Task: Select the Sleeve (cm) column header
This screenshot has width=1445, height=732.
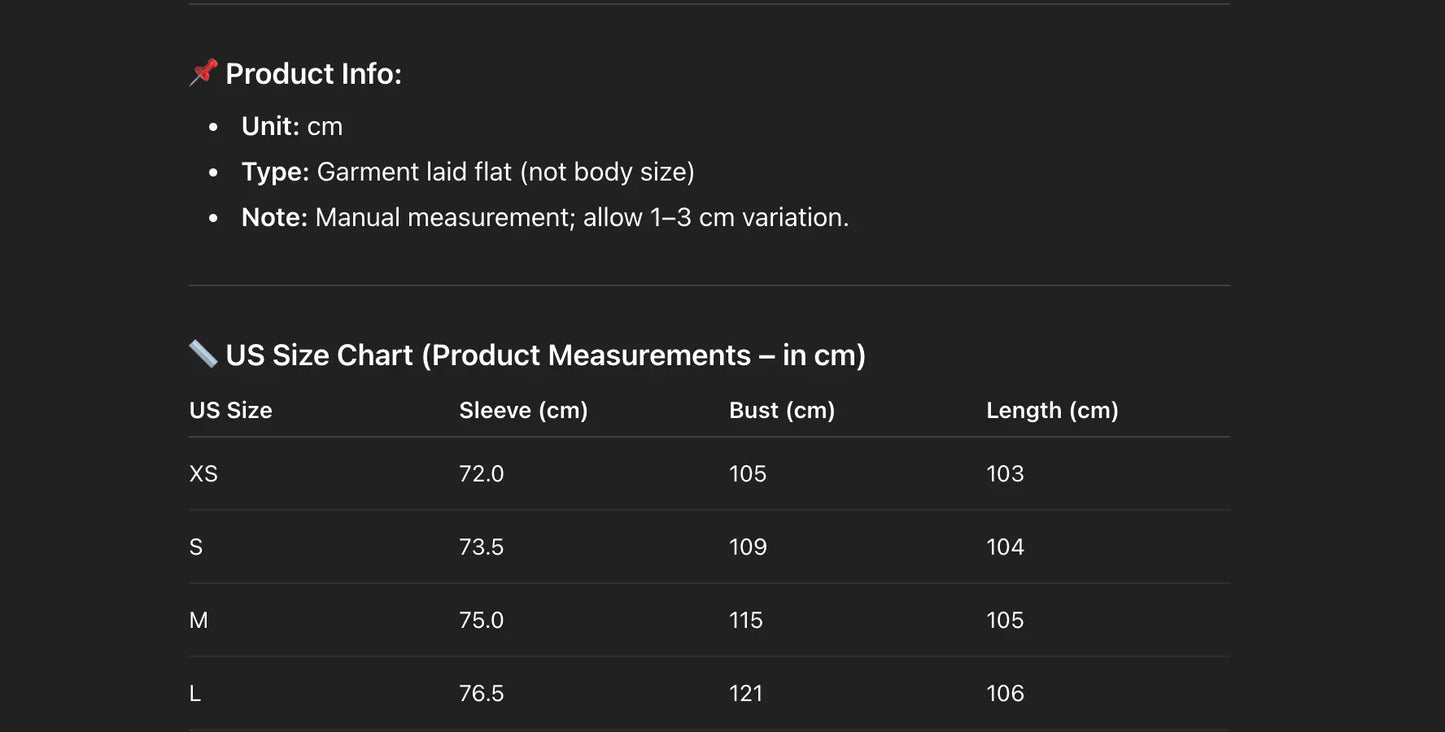Action: (523, 410)
